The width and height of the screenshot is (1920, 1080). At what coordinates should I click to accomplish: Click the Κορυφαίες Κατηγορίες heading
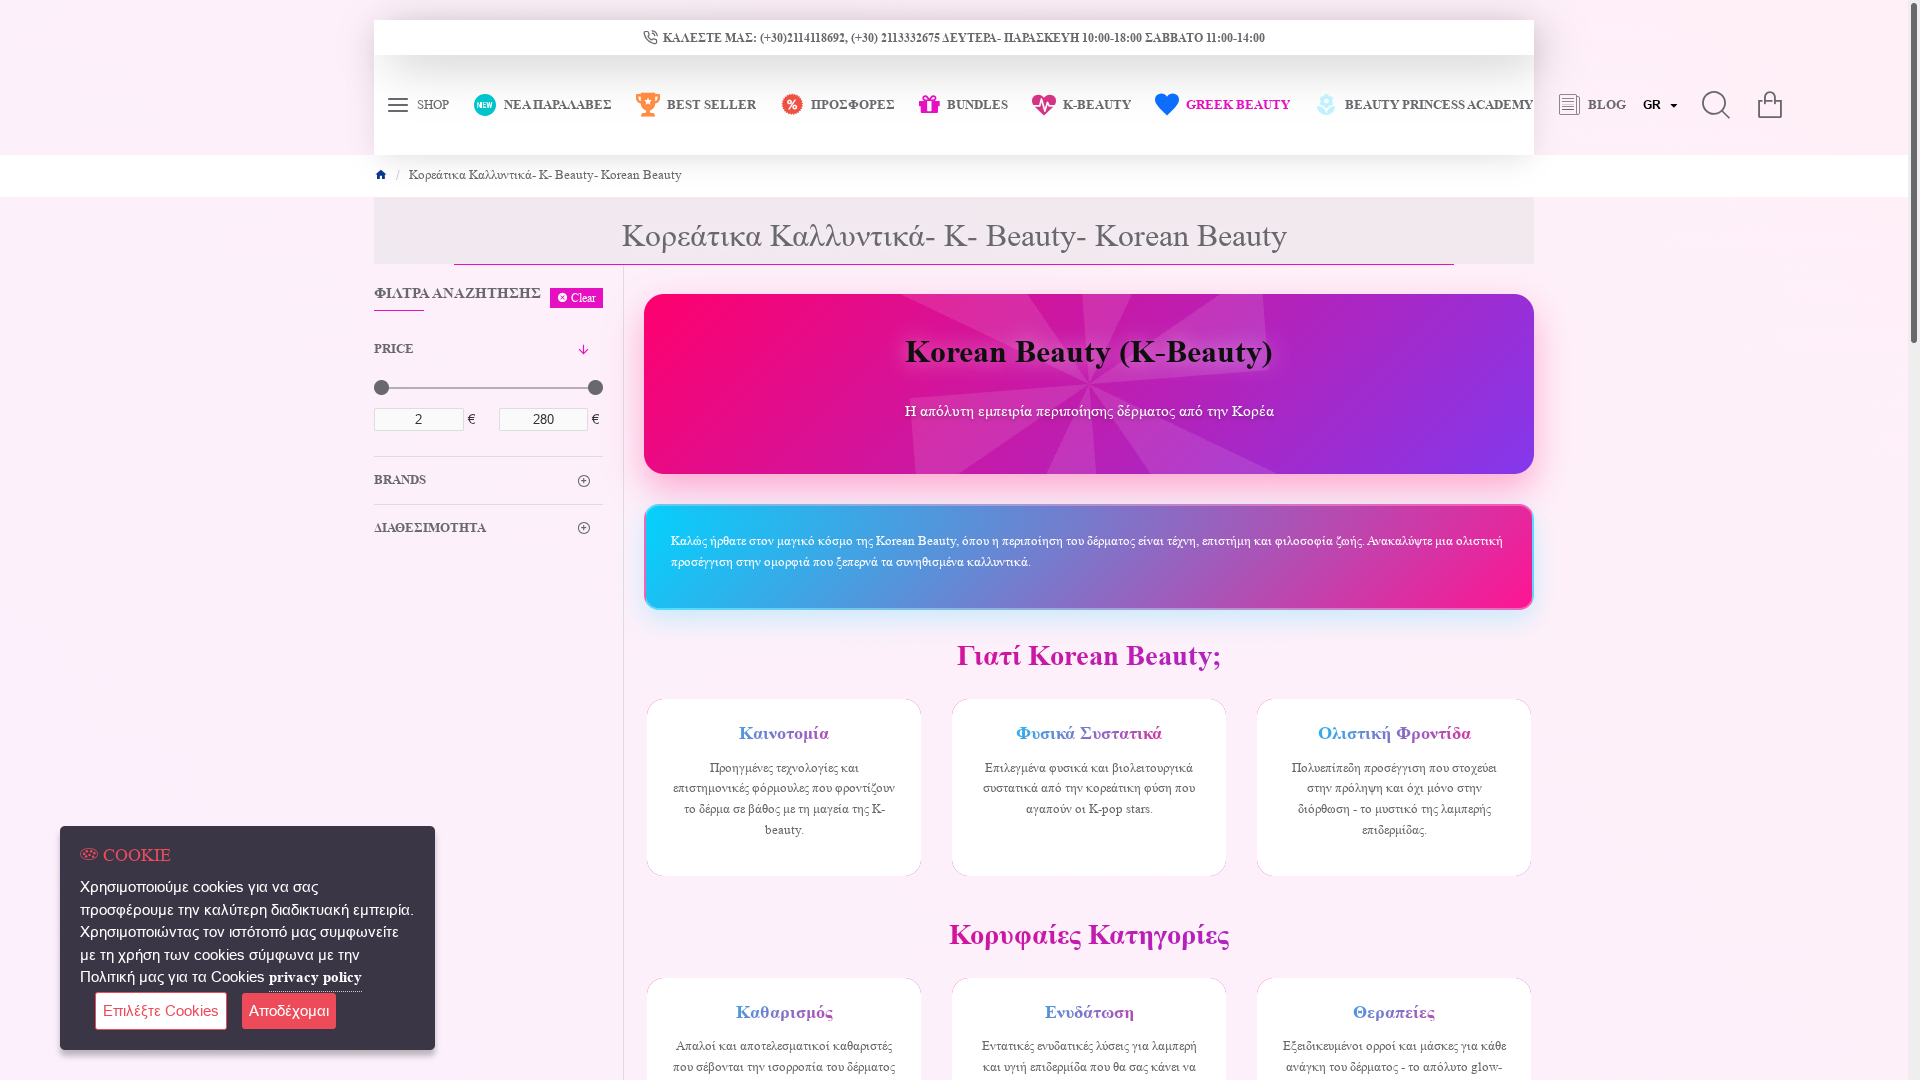1089,936
